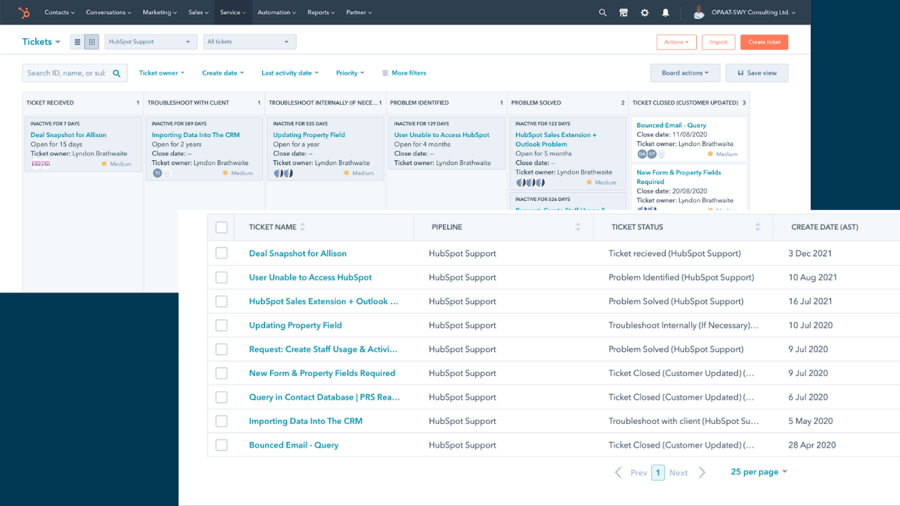The image size is (900, 506).
Task: Change the 25 per page setting
Action: point(758,472)
